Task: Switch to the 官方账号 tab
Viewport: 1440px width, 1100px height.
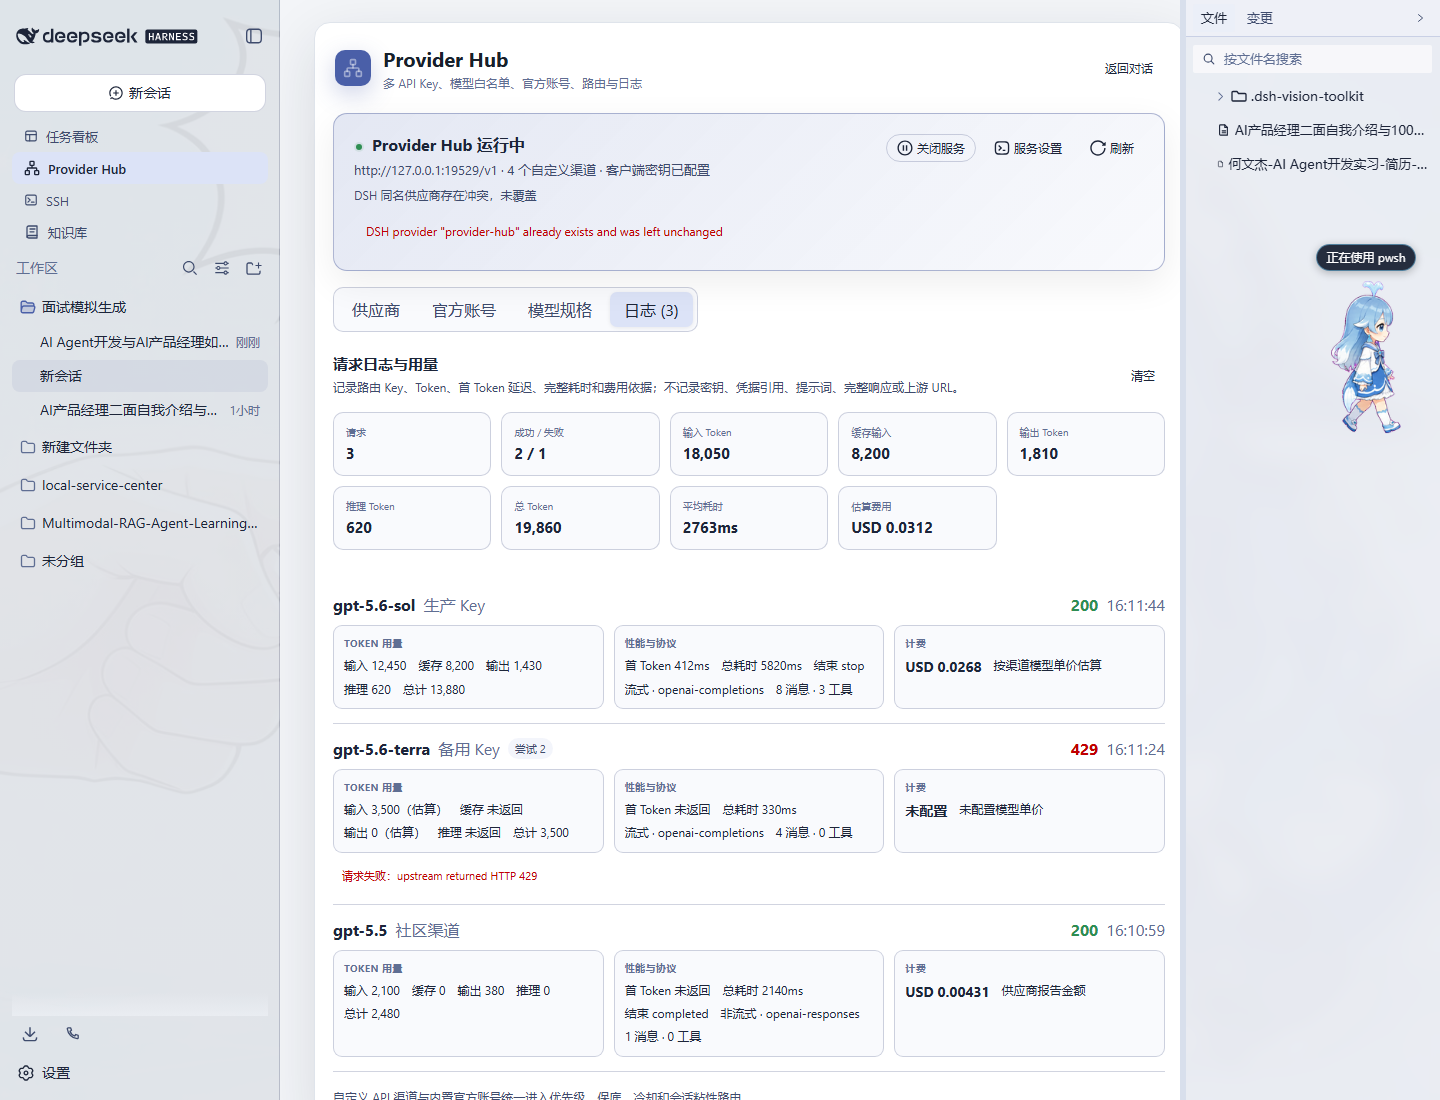Action: coord(464,311)
